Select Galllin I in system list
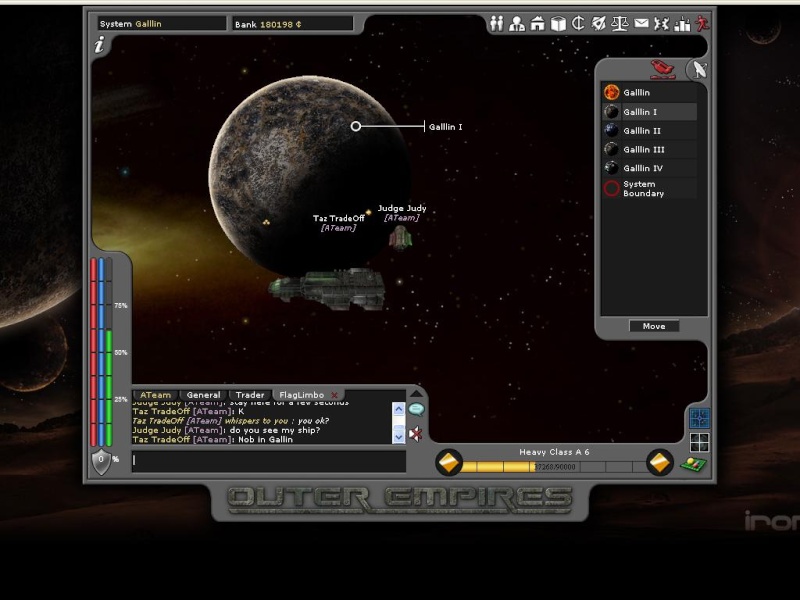800x600 pixels. coord(649,112)
